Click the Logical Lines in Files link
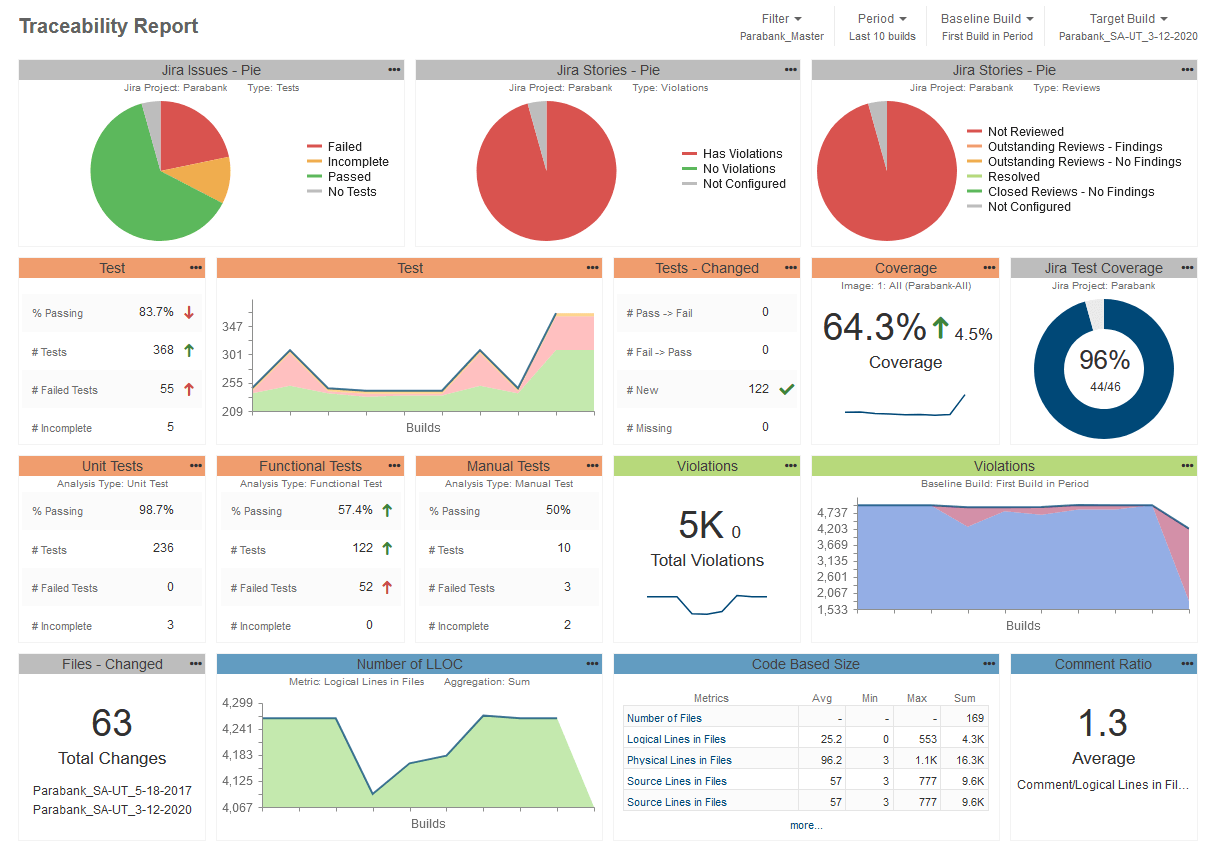This screenshot has width=1228, height=847. pos(676,739)
